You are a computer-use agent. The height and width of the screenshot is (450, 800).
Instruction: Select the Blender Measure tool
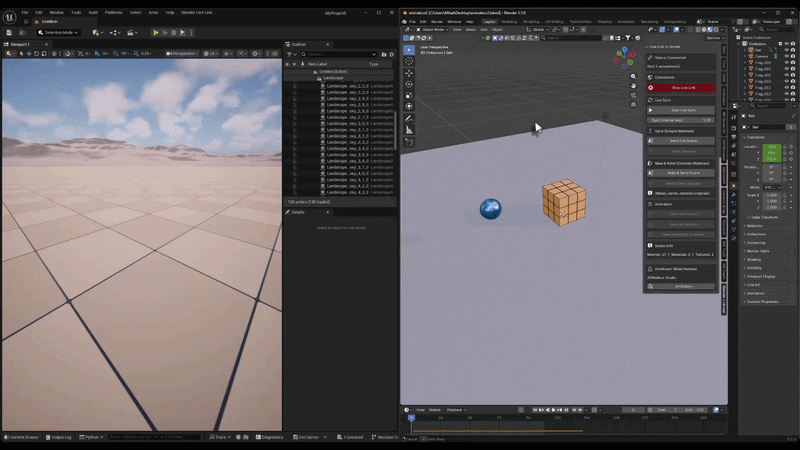coord(409,130)
